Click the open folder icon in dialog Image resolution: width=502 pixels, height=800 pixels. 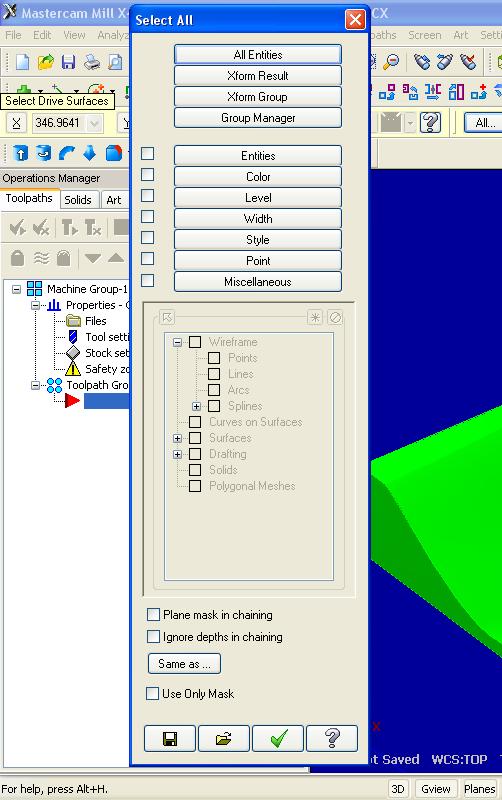[223, 738]
